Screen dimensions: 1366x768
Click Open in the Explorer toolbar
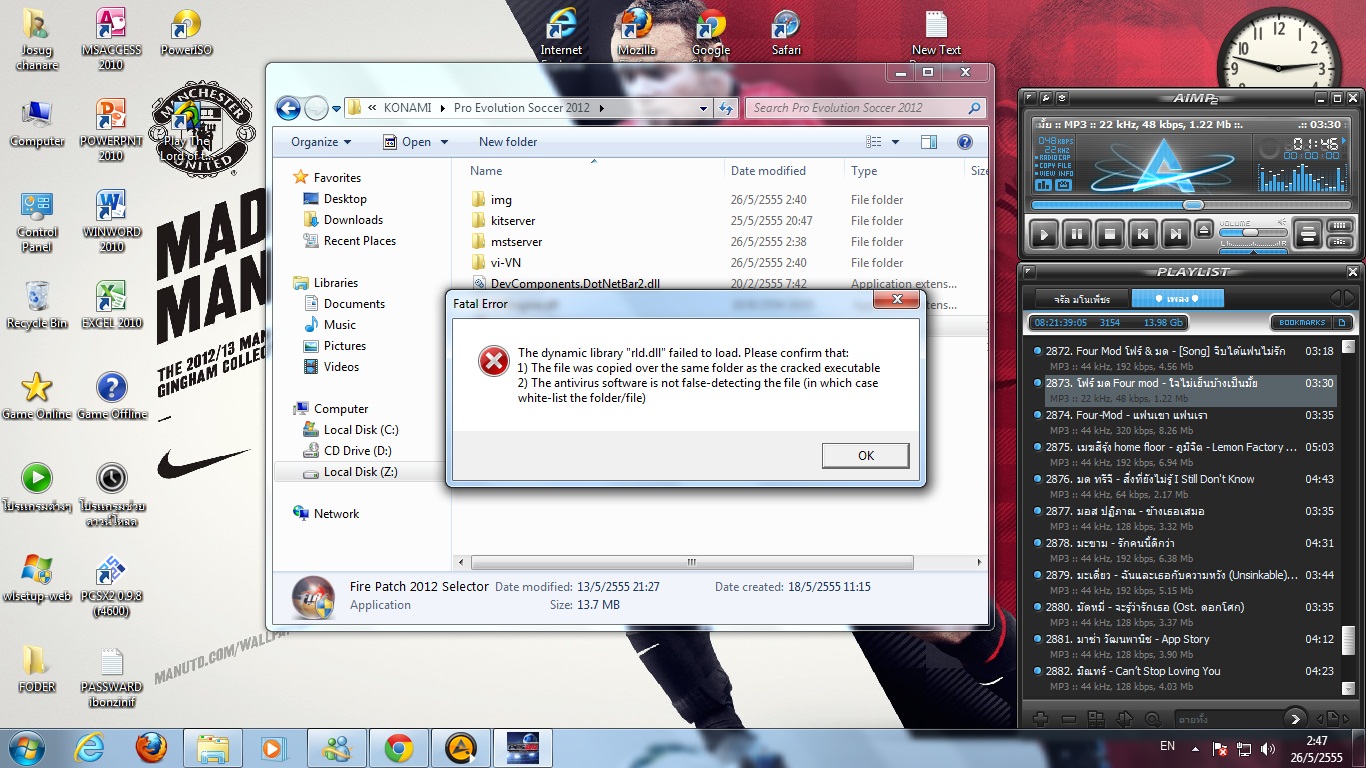pos(407,142)
